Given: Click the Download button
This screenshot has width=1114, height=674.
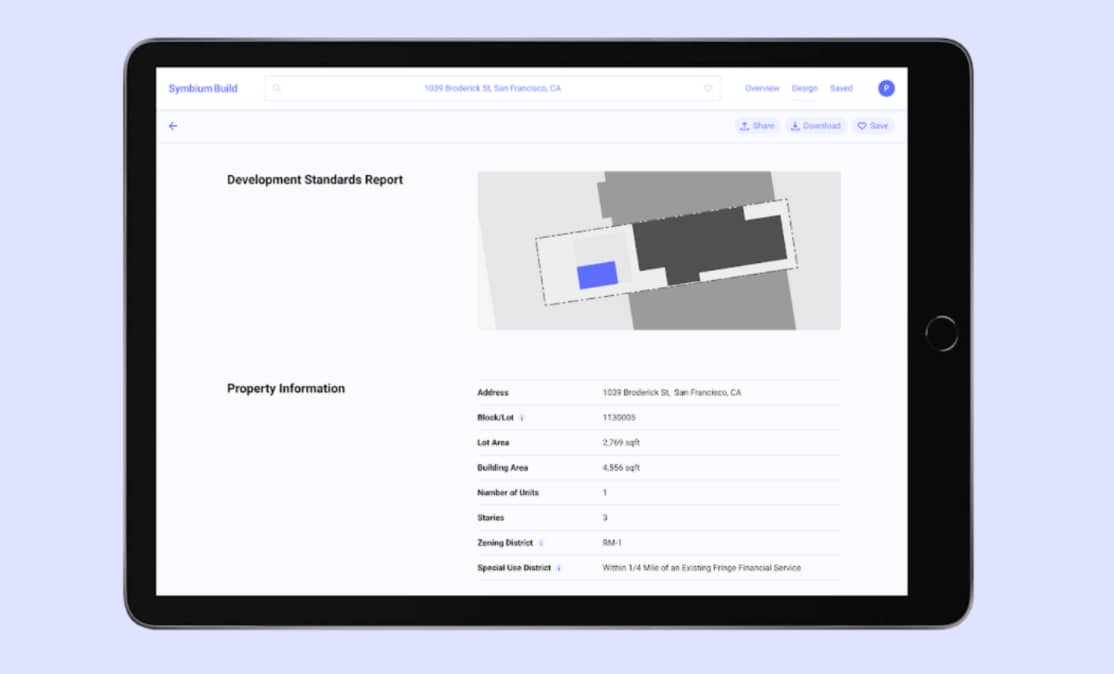Looking at the screenshot, I should tap(815, 126).
